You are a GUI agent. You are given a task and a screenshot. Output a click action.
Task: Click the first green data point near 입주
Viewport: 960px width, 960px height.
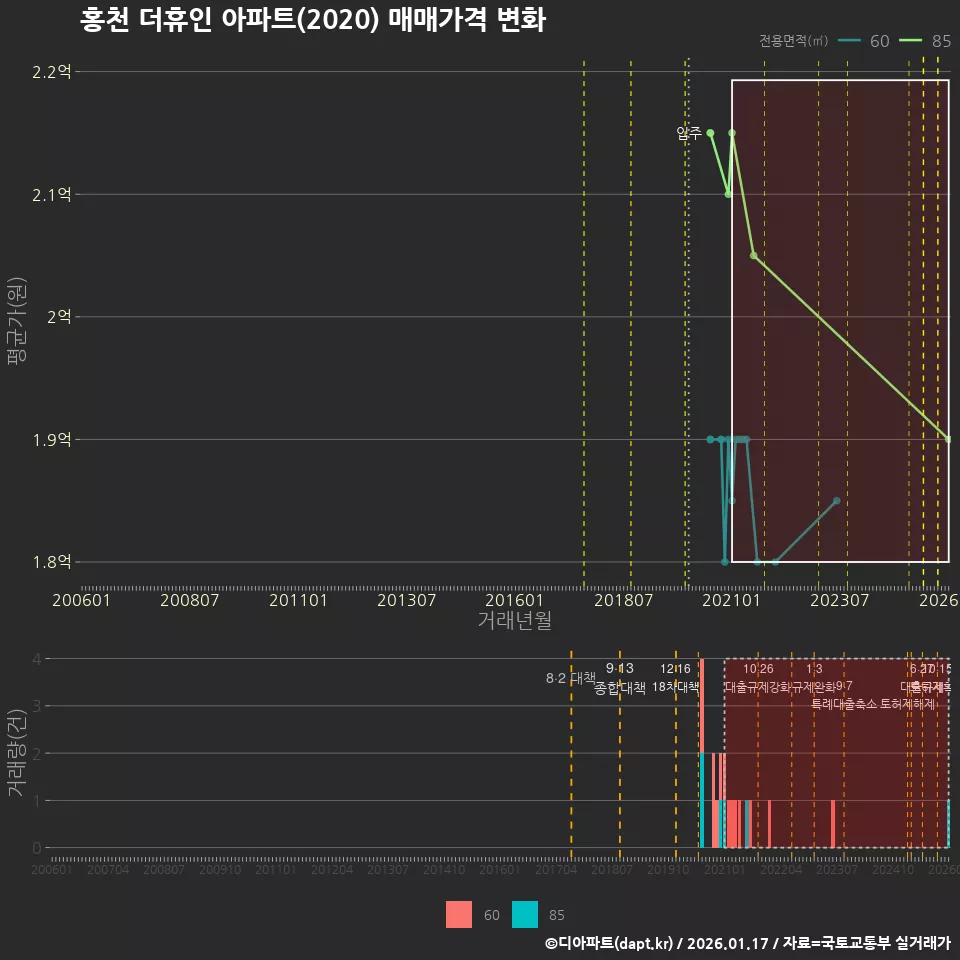[709, 133]
